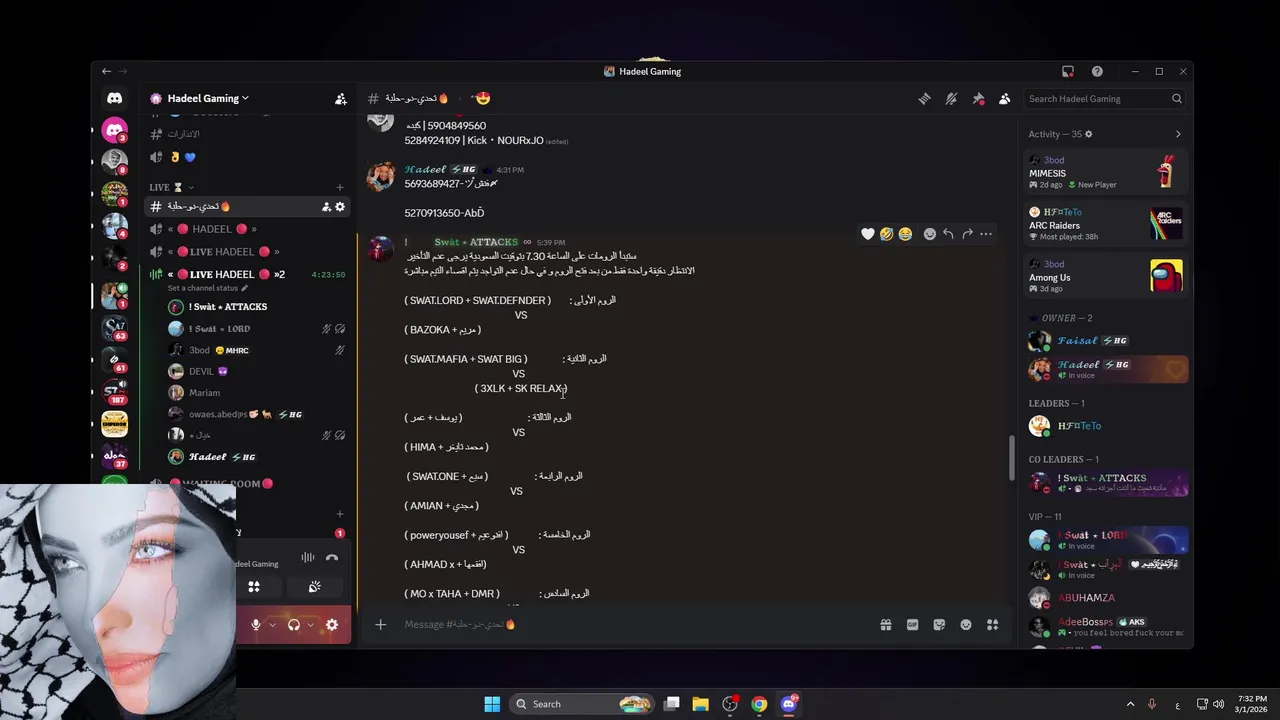The image size is (1280, 720).
Task: Open Google Chrome from the taskbar
Action: tap(759, 704)
